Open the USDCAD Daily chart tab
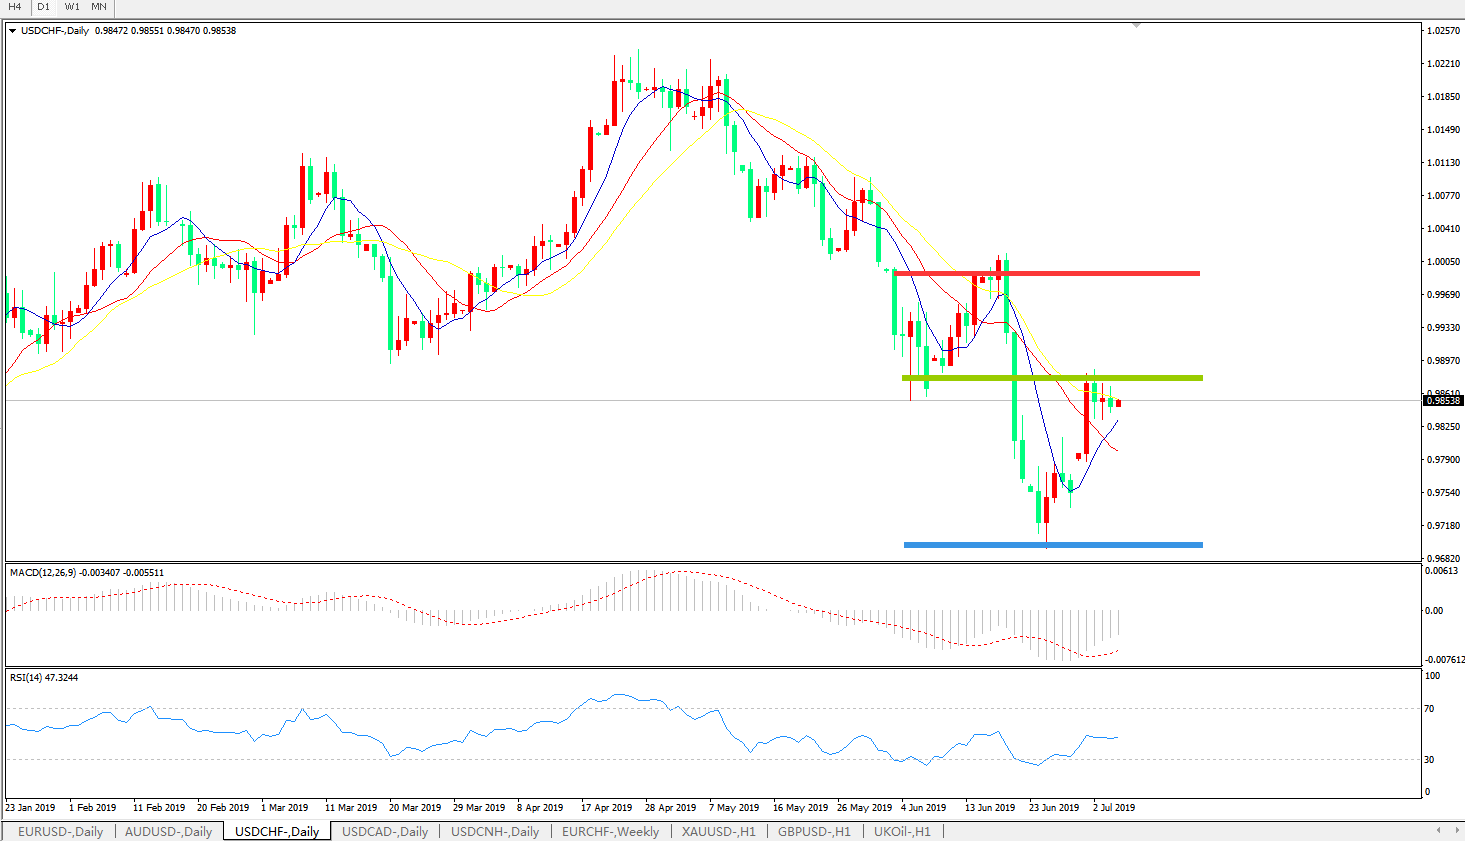Screen dimensions: 1465x841 (384, 831)
